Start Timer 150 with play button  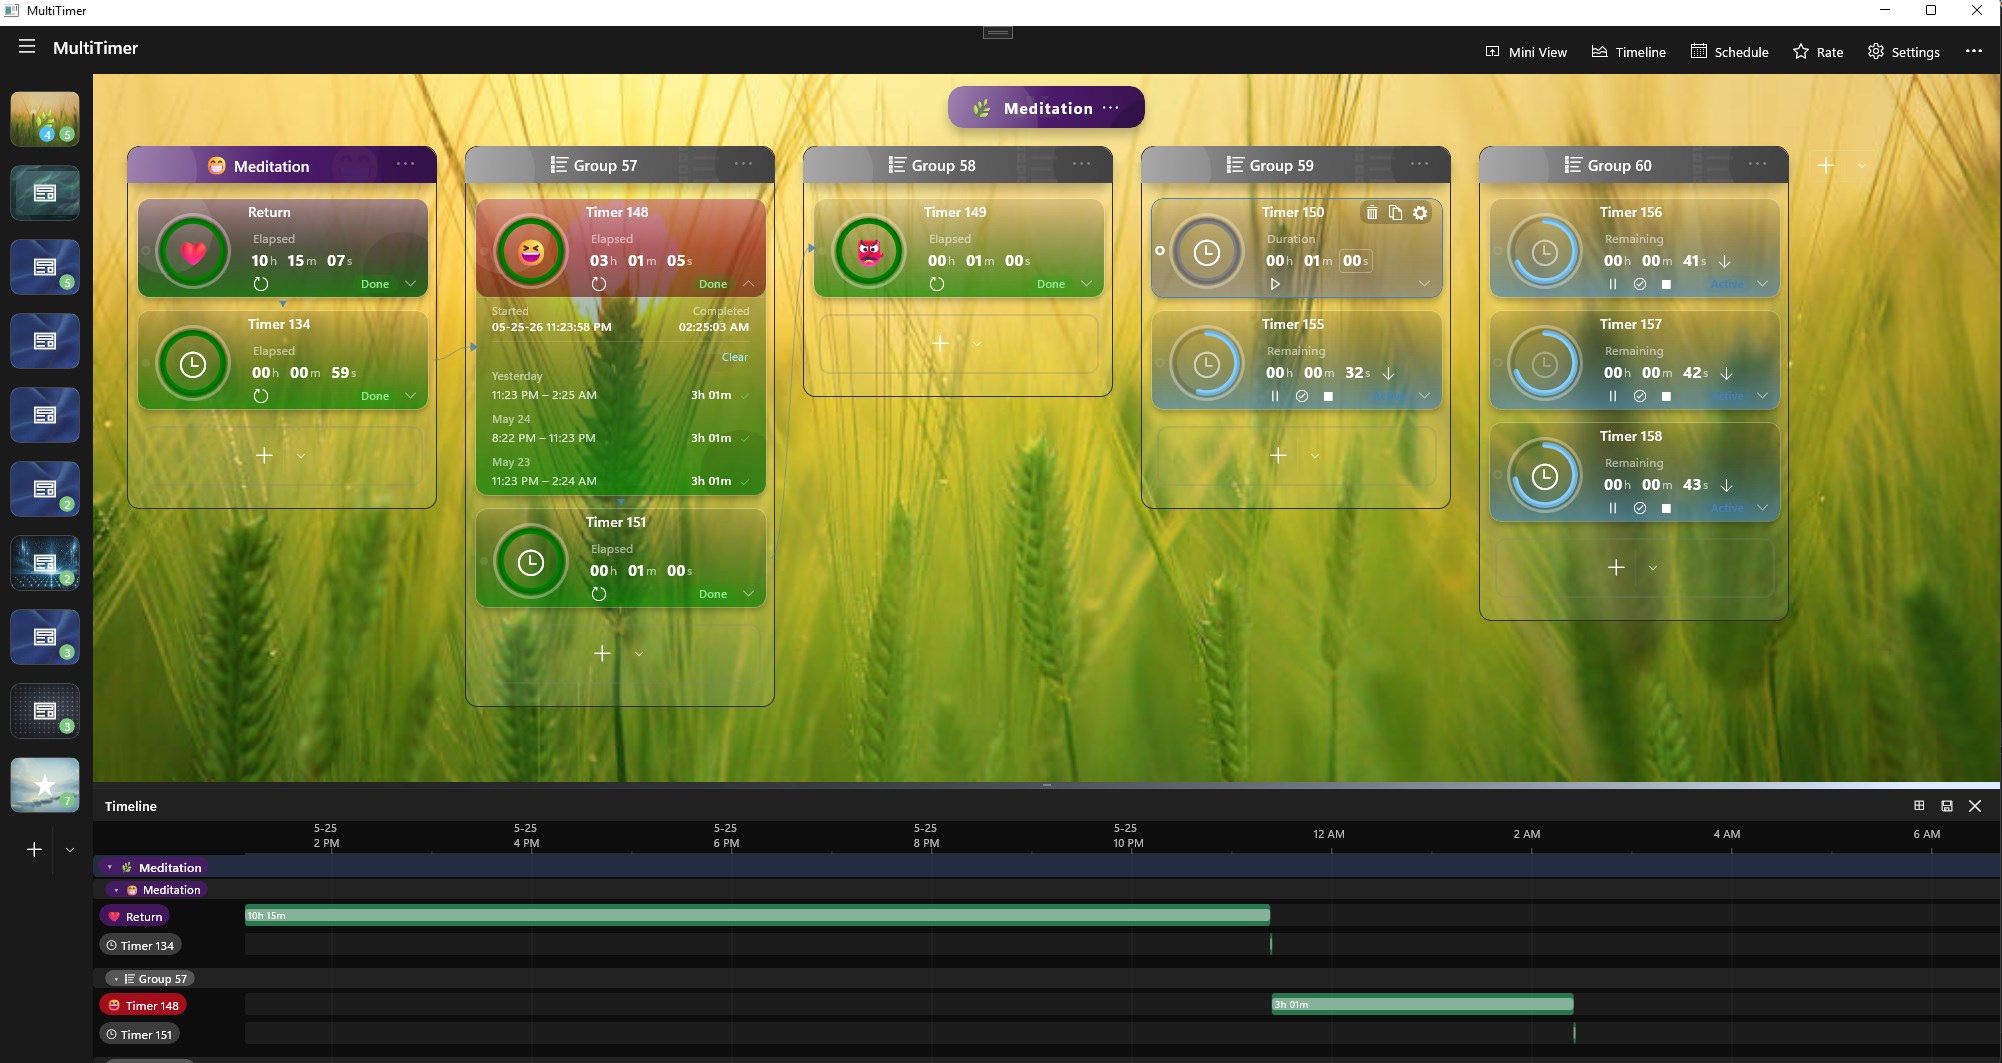[x=1275, y=284]
